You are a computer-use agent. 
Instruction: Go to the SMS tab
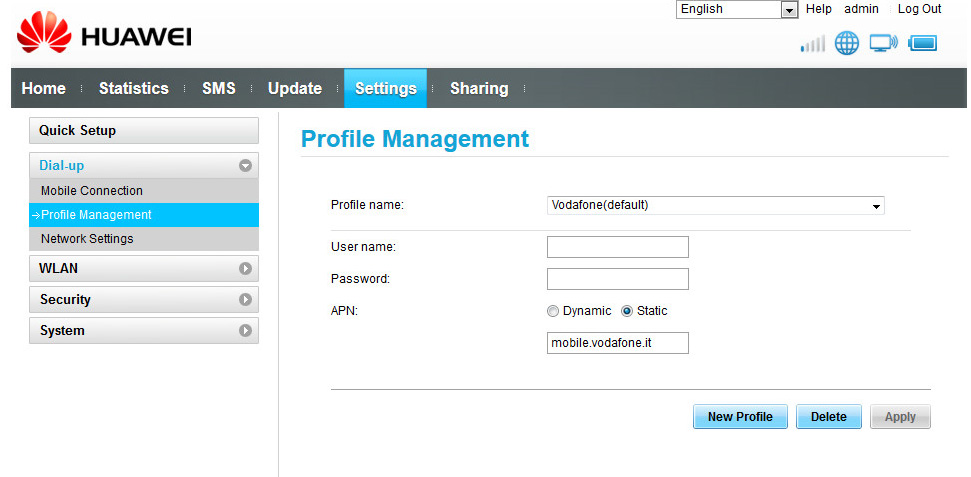218,88
